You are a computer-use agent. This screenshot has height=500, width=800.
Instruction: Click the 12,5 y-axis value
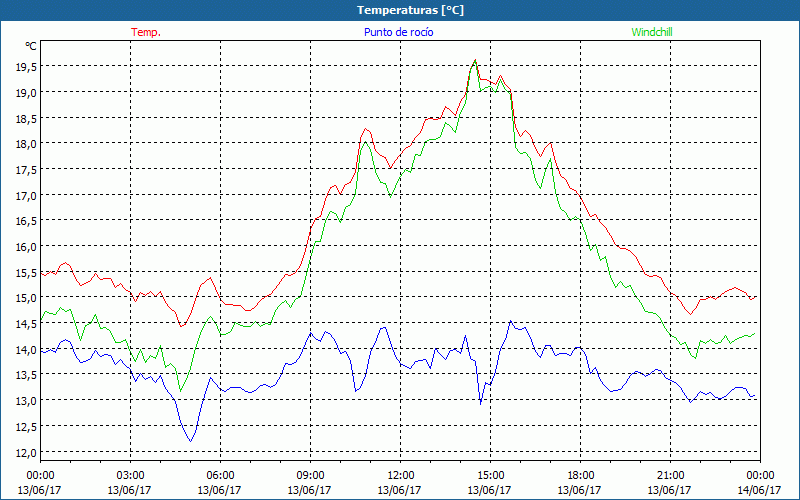[24, 427]
